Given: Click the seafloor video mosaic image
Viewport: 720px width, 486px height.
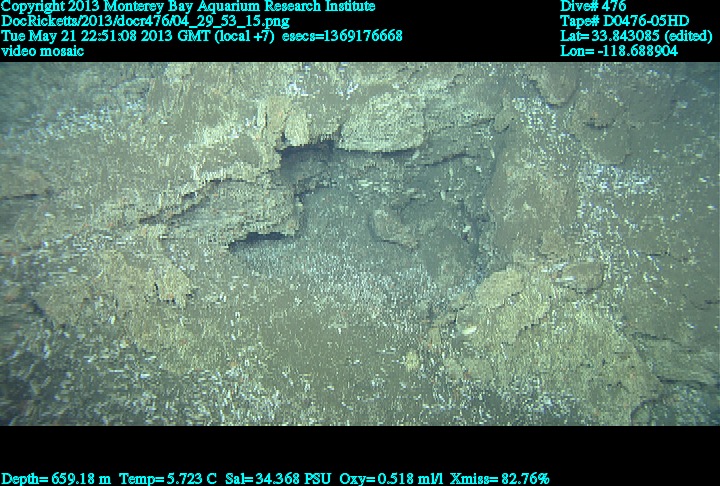Looking at the screenshot, I should click(x=360, y=244).
